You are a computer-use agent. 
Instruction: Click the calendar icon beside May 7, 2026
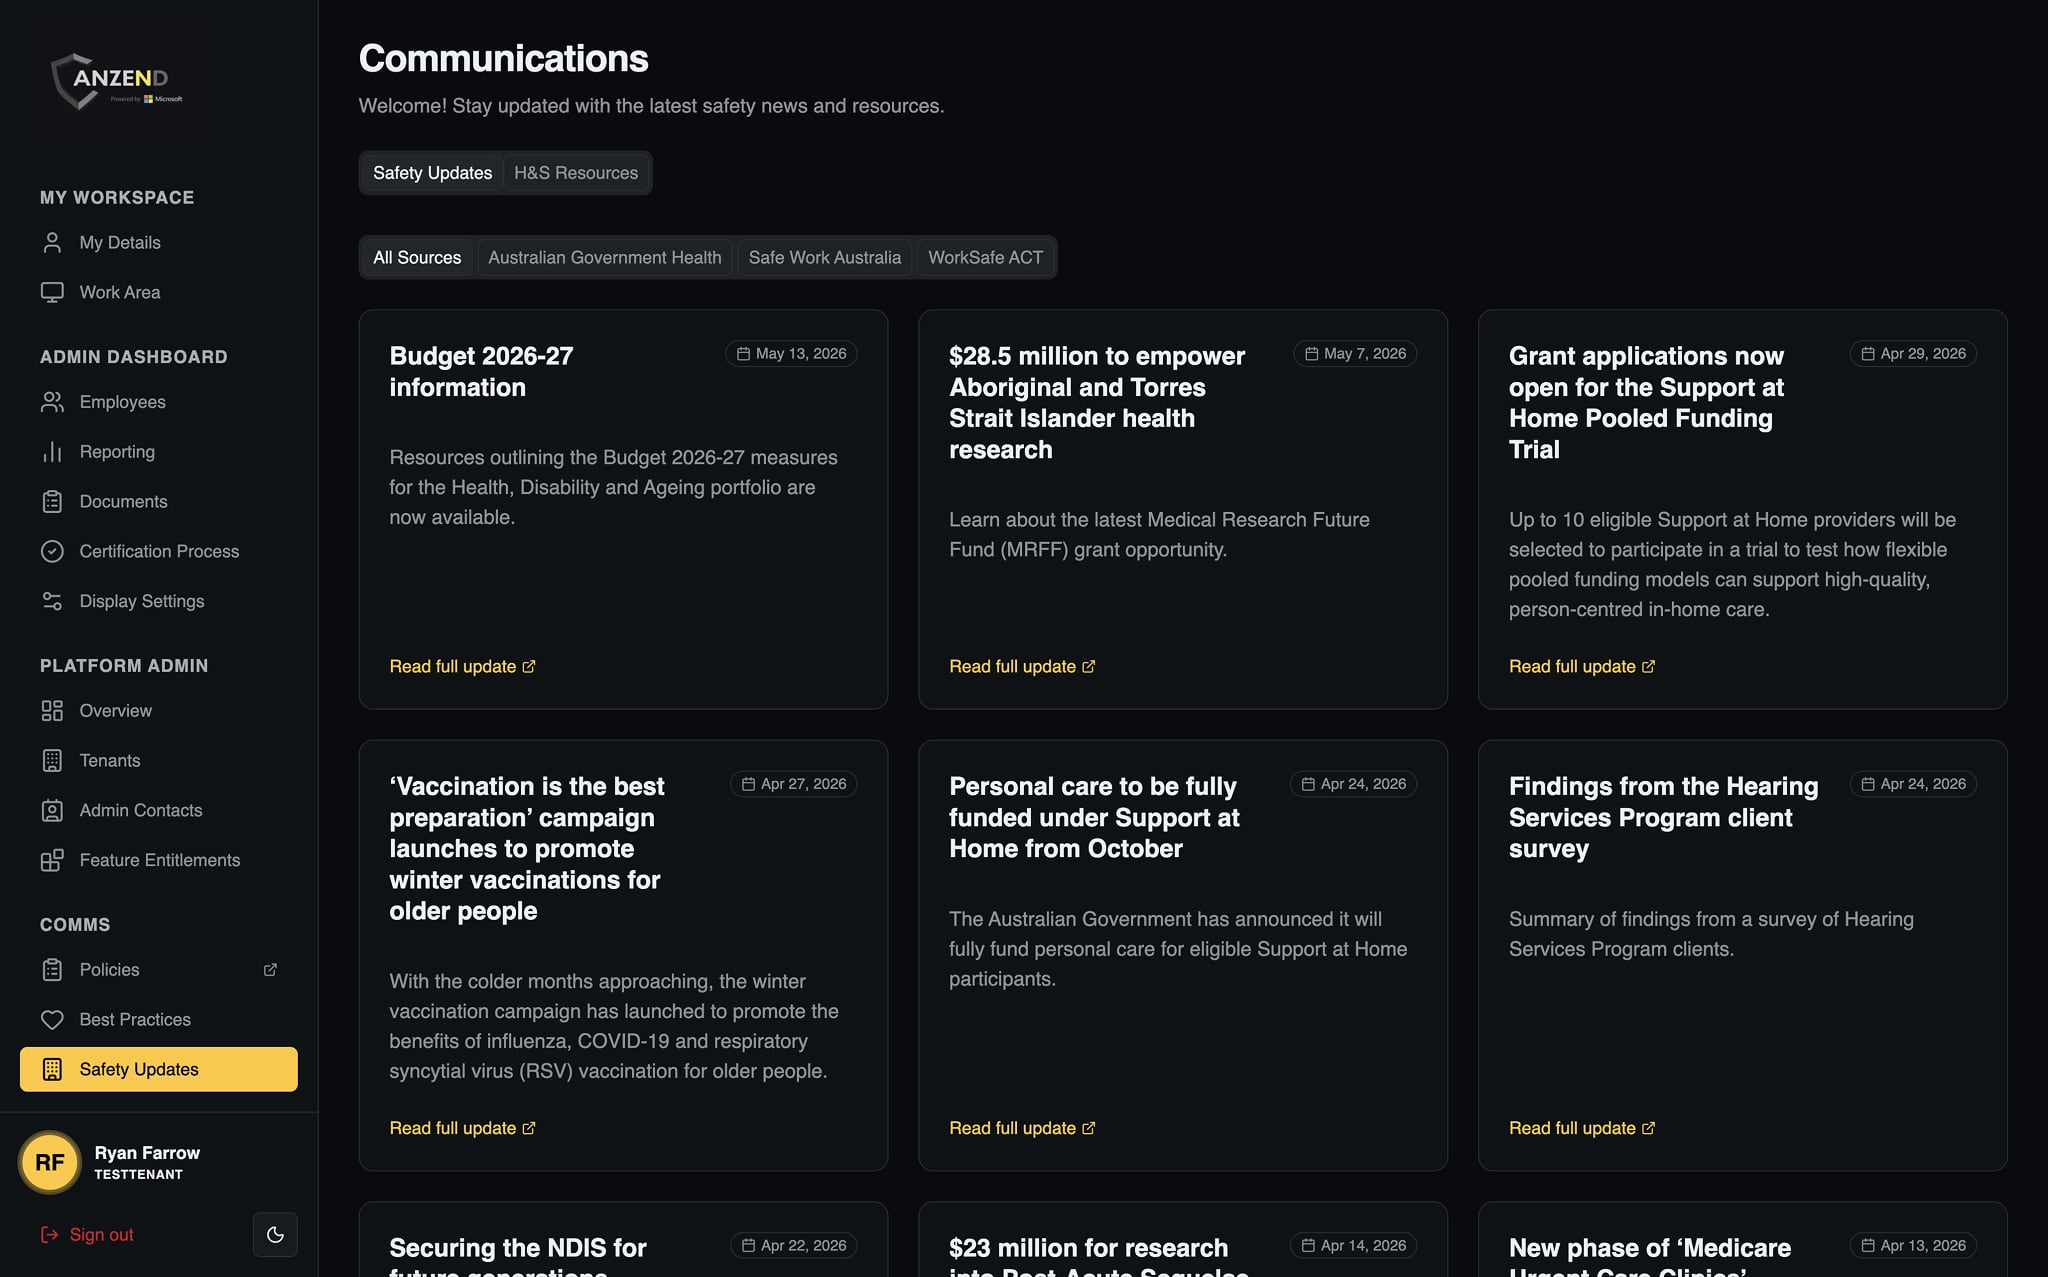pyautogui.click(x=1311, y=354)
